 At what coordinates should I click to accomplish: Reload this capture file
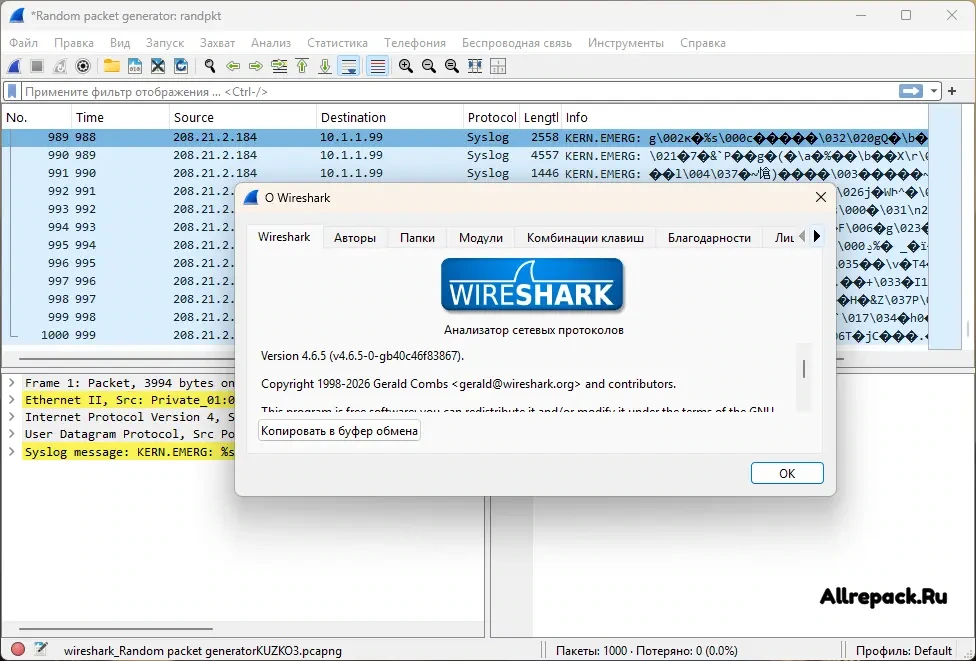181,66
